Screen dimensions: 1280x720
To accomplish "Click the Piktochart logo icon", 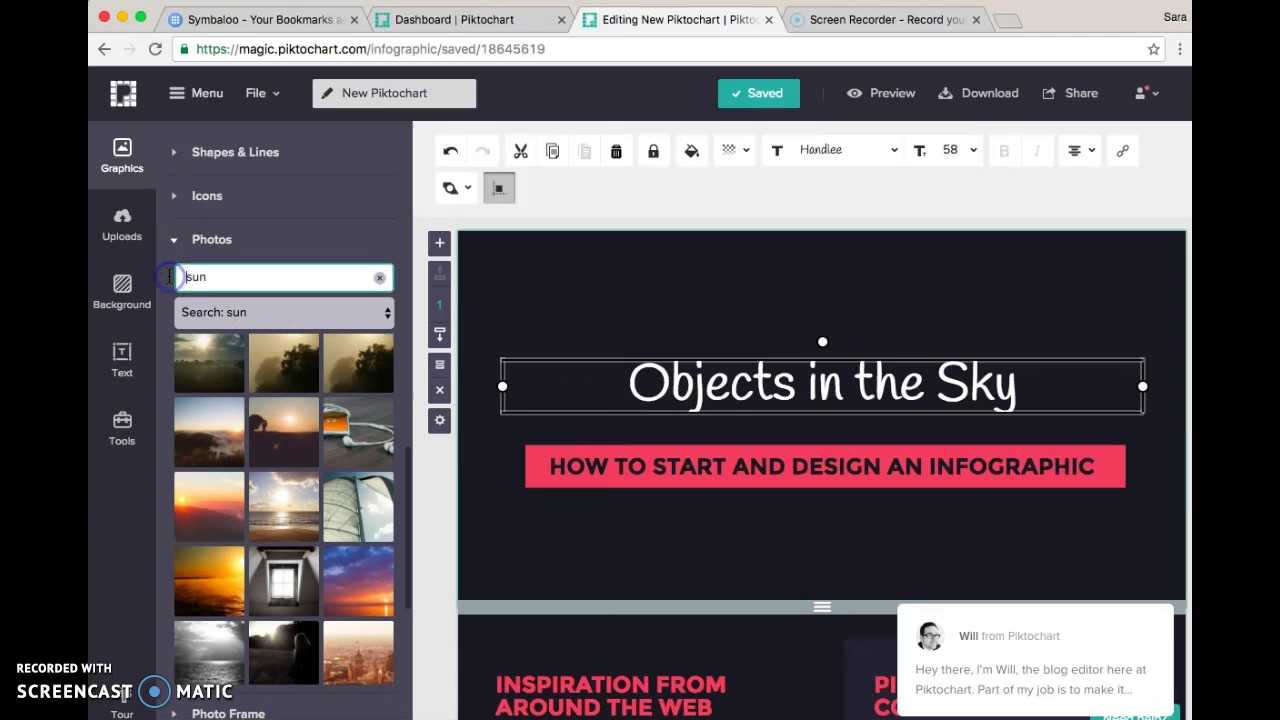I will coord(123,93).
